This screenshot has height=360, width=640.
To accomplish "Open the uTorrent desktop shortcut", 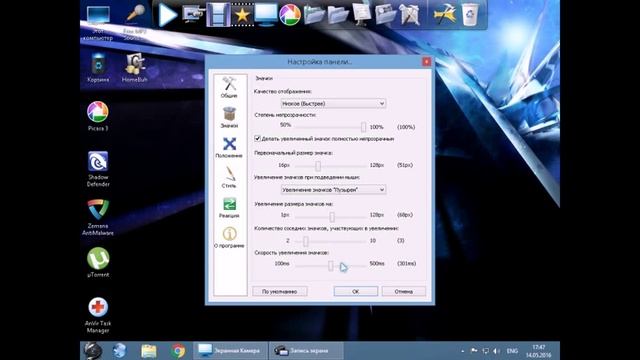I will coord(98,262).
